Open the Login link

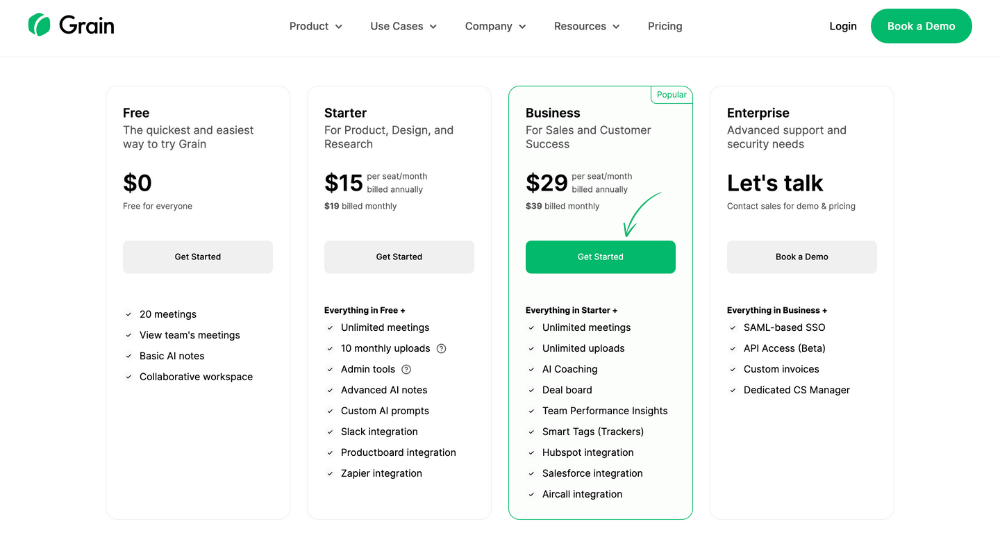click(842, 26)
